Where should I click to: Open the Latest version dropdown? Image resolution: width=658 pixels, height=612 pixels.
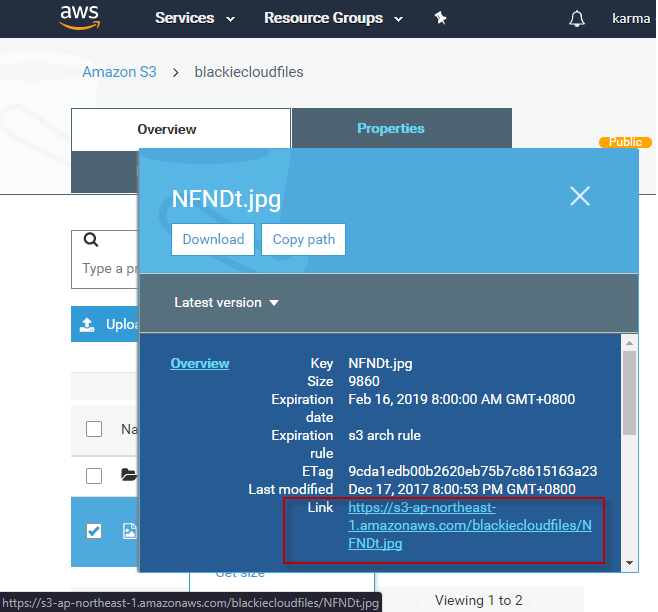tap(226, 302)
